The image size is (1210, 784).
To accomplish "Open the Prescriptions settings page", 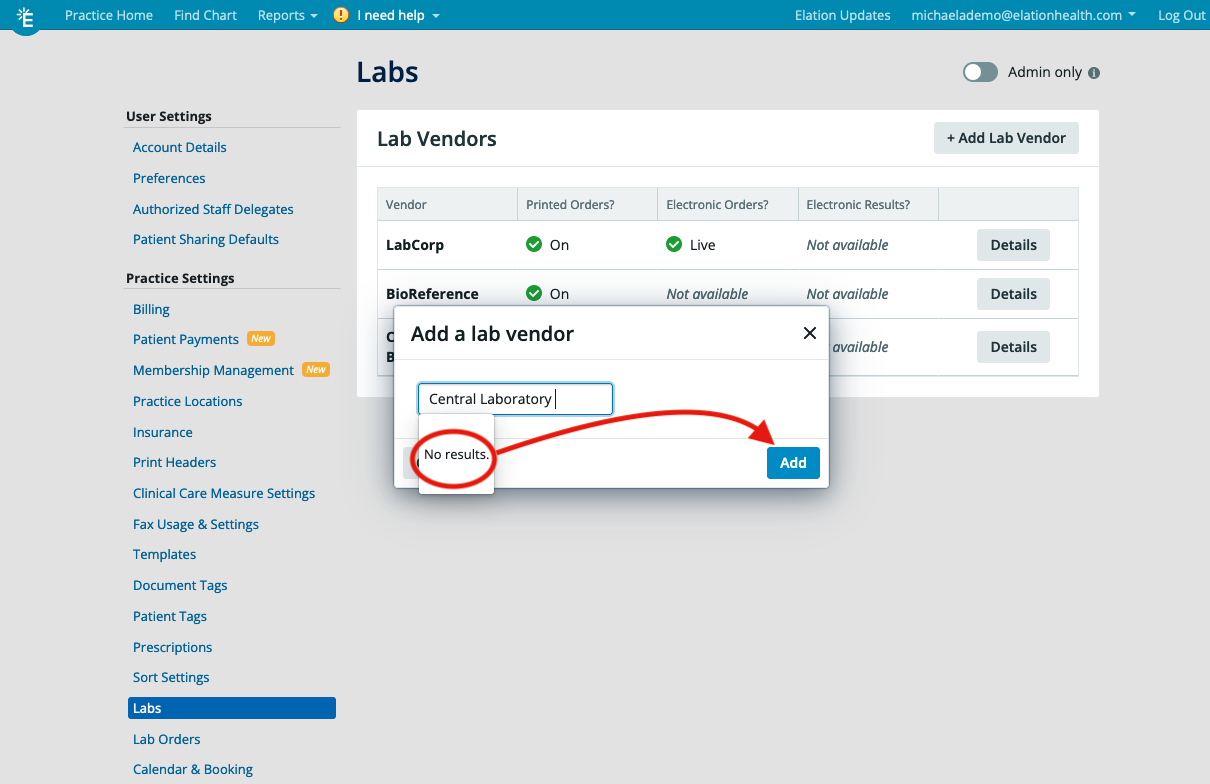I will click(172, 647).
